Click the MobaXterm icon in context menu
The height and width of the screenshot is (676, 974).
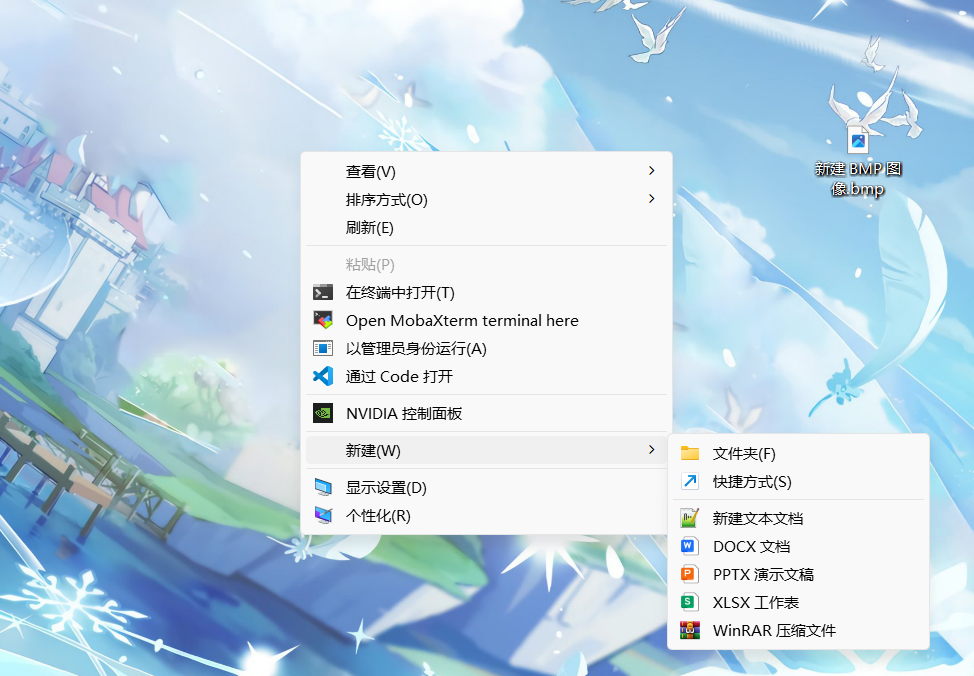coord(322,320)
